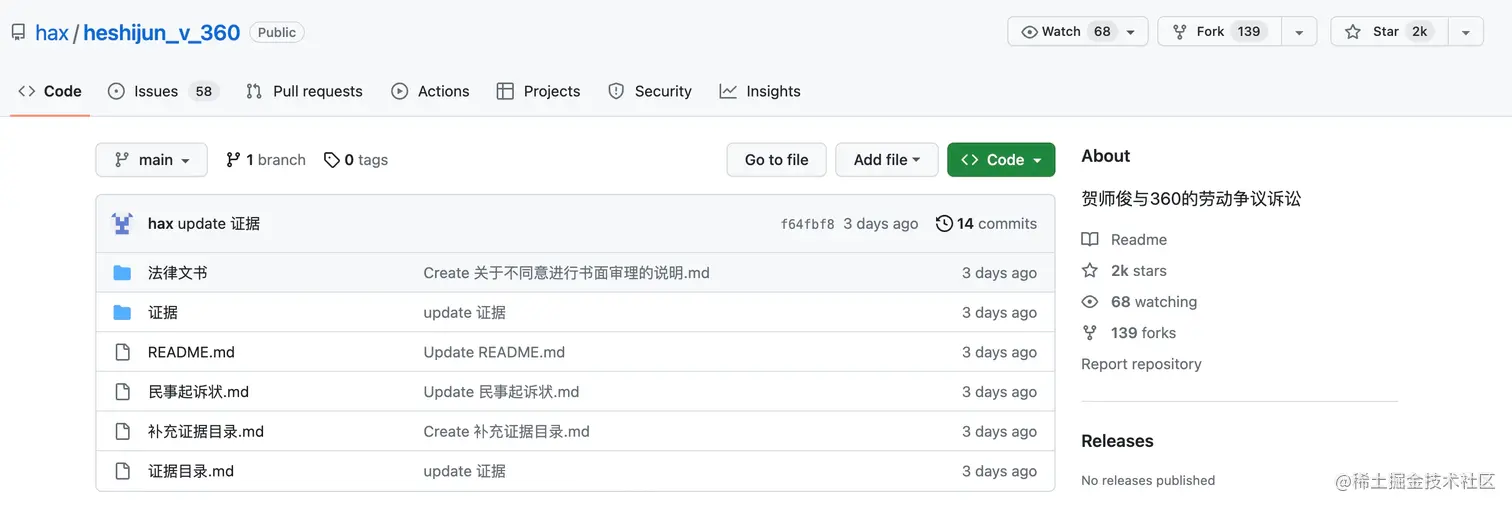
Task: Click the Public visibility label
Action: click(277, 32)
